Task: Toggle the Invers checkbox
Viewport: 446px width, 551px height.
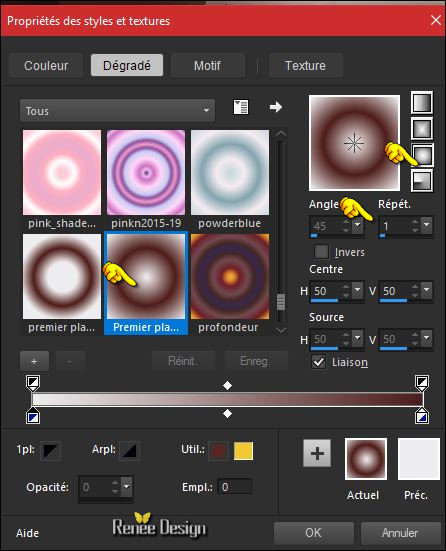Action: click(x=322, y=252)
